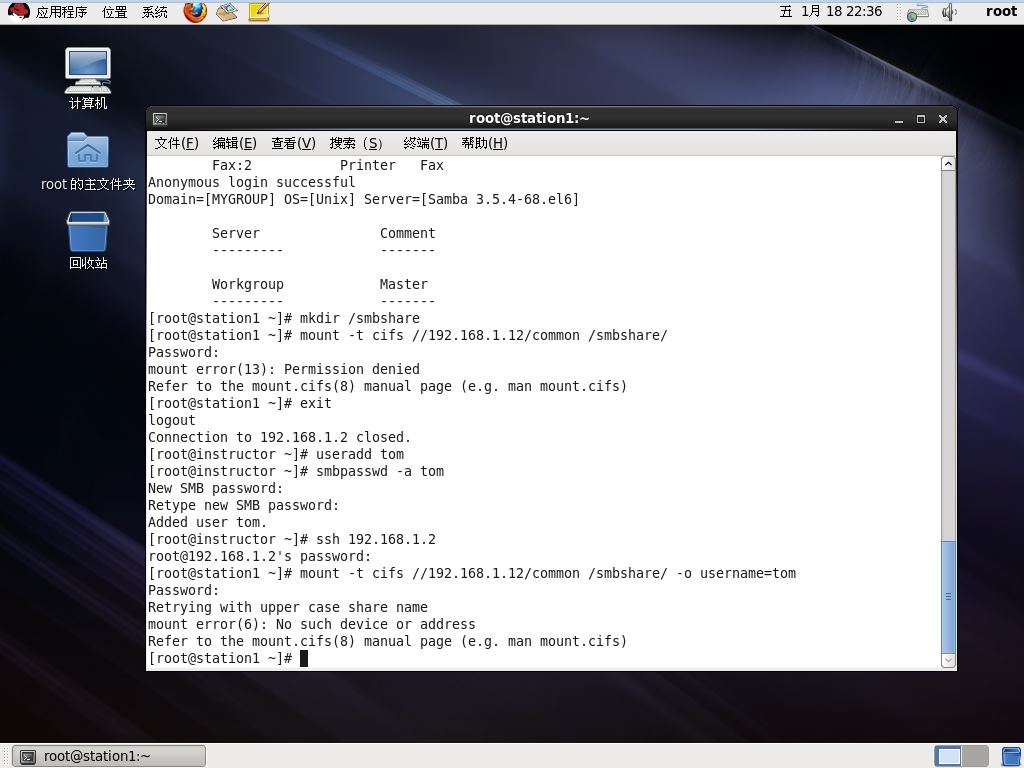Screen dimensions: 1024x768
Task: Switch to the second workspace in the switcher
Action: coord(975,756)
